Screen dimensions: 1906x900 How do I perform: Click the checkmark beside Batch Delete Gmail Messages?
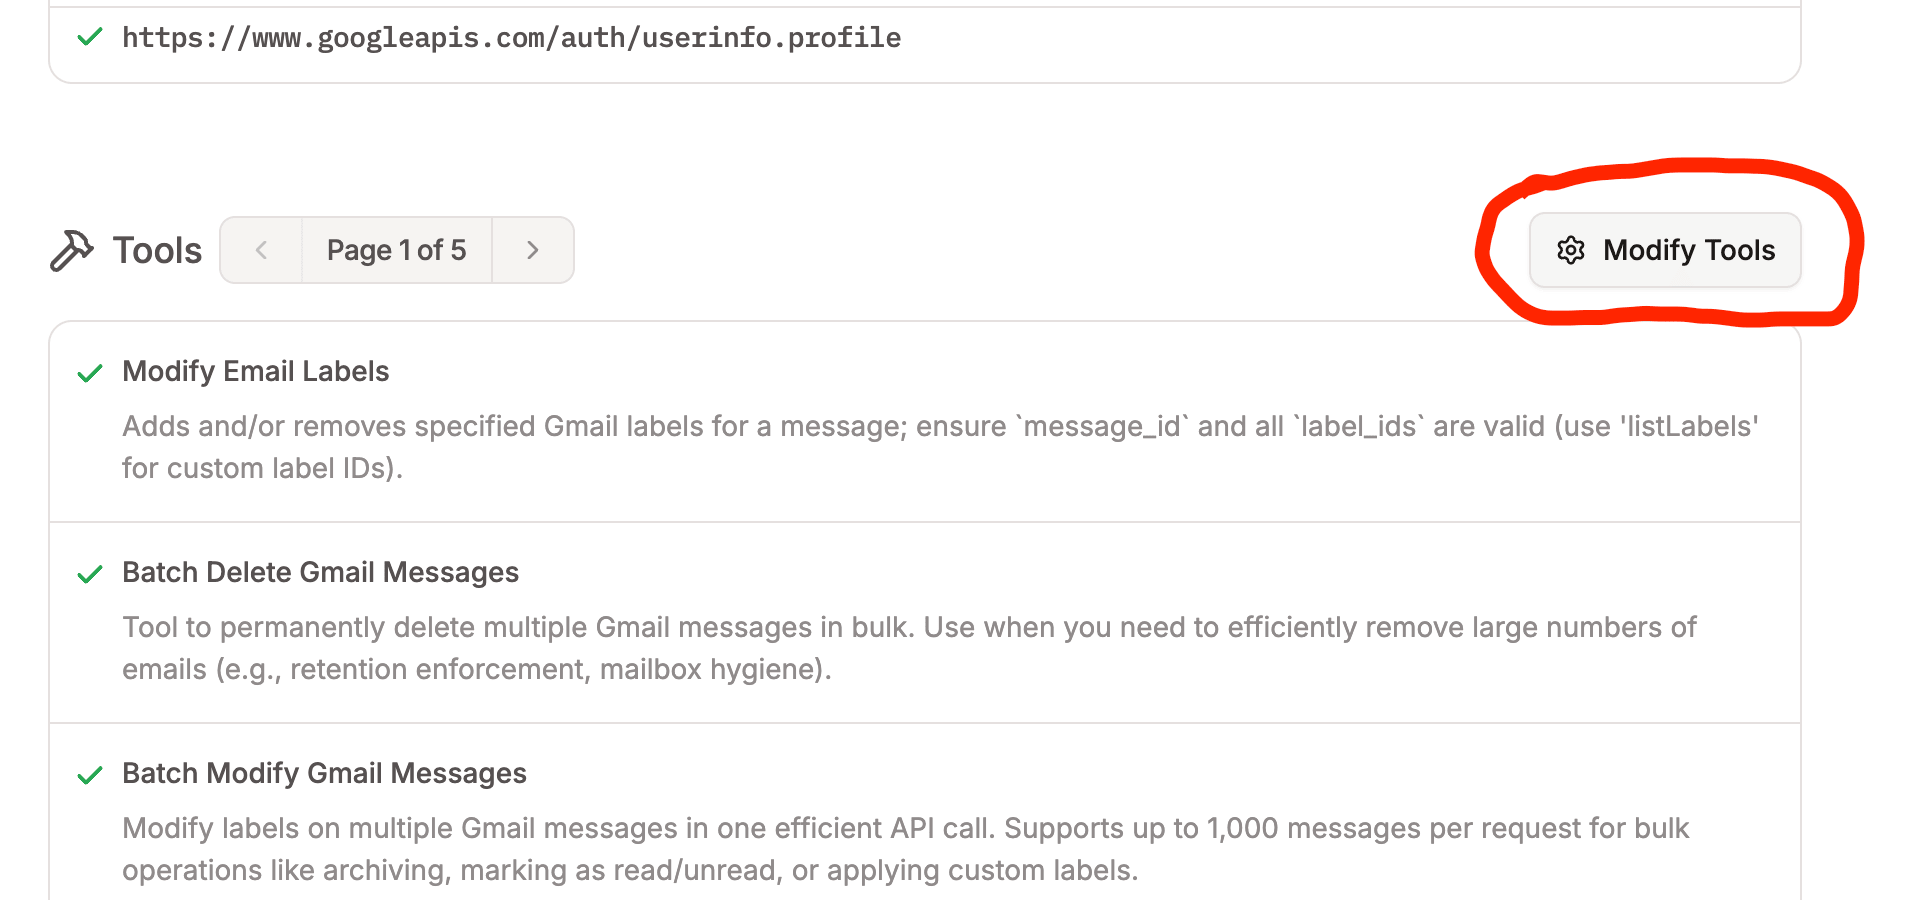89,574
